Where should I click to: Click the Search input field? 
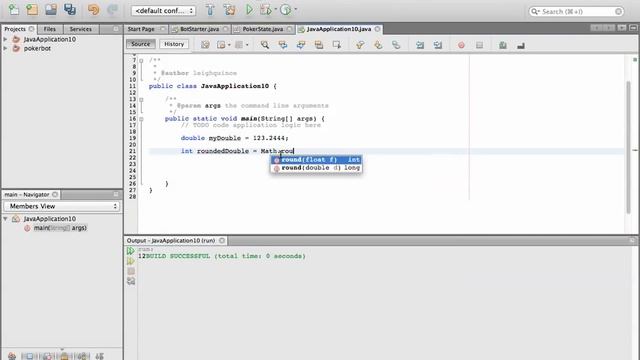tap(576, 11)
